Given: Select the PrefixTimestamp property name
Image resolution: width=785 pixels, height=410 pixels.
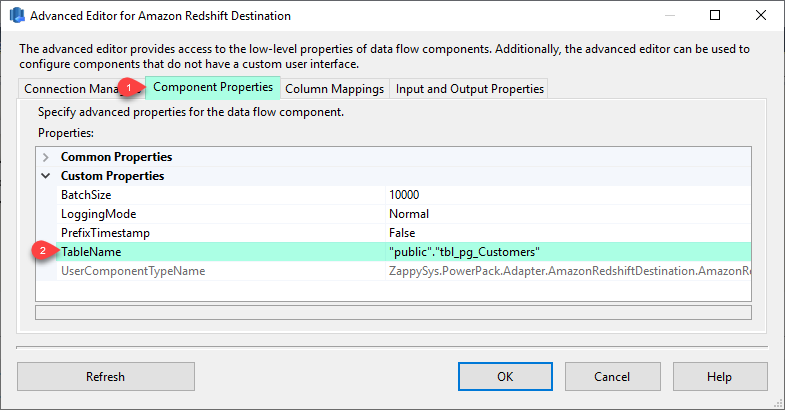Looking at the screenshot, I should pyautogui.click(x=105, y=233).
